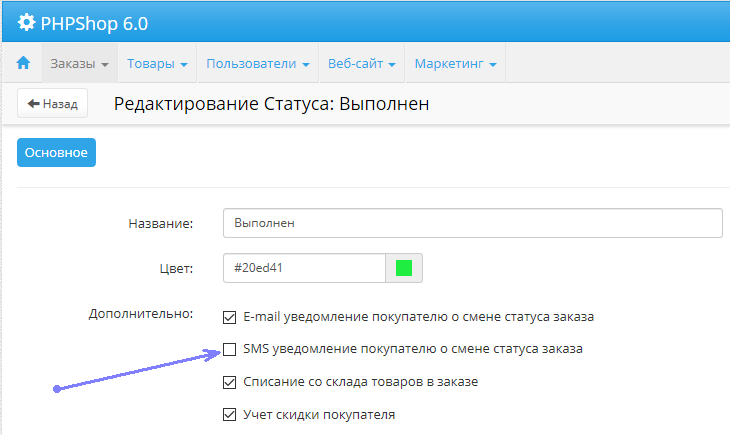Click the PHPShop 6.0 title text
The image size is (730, 435).
[95, 23]
